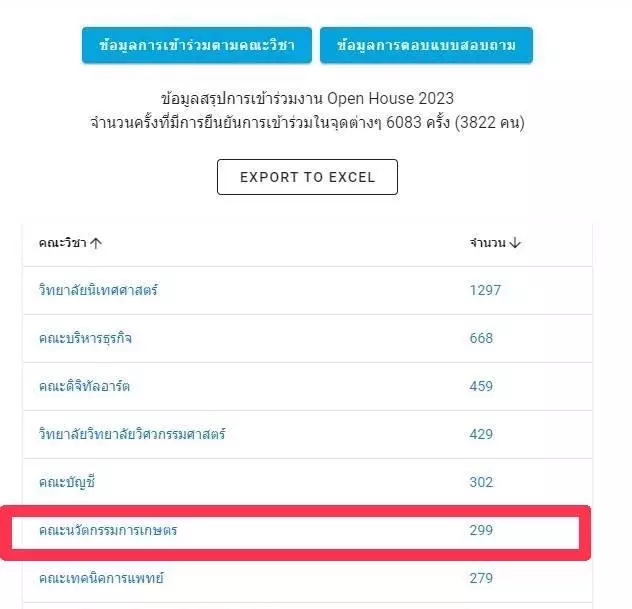632x609 pixels.
Task: Click the count 279 cell
Action: click(x=481, y=578)
